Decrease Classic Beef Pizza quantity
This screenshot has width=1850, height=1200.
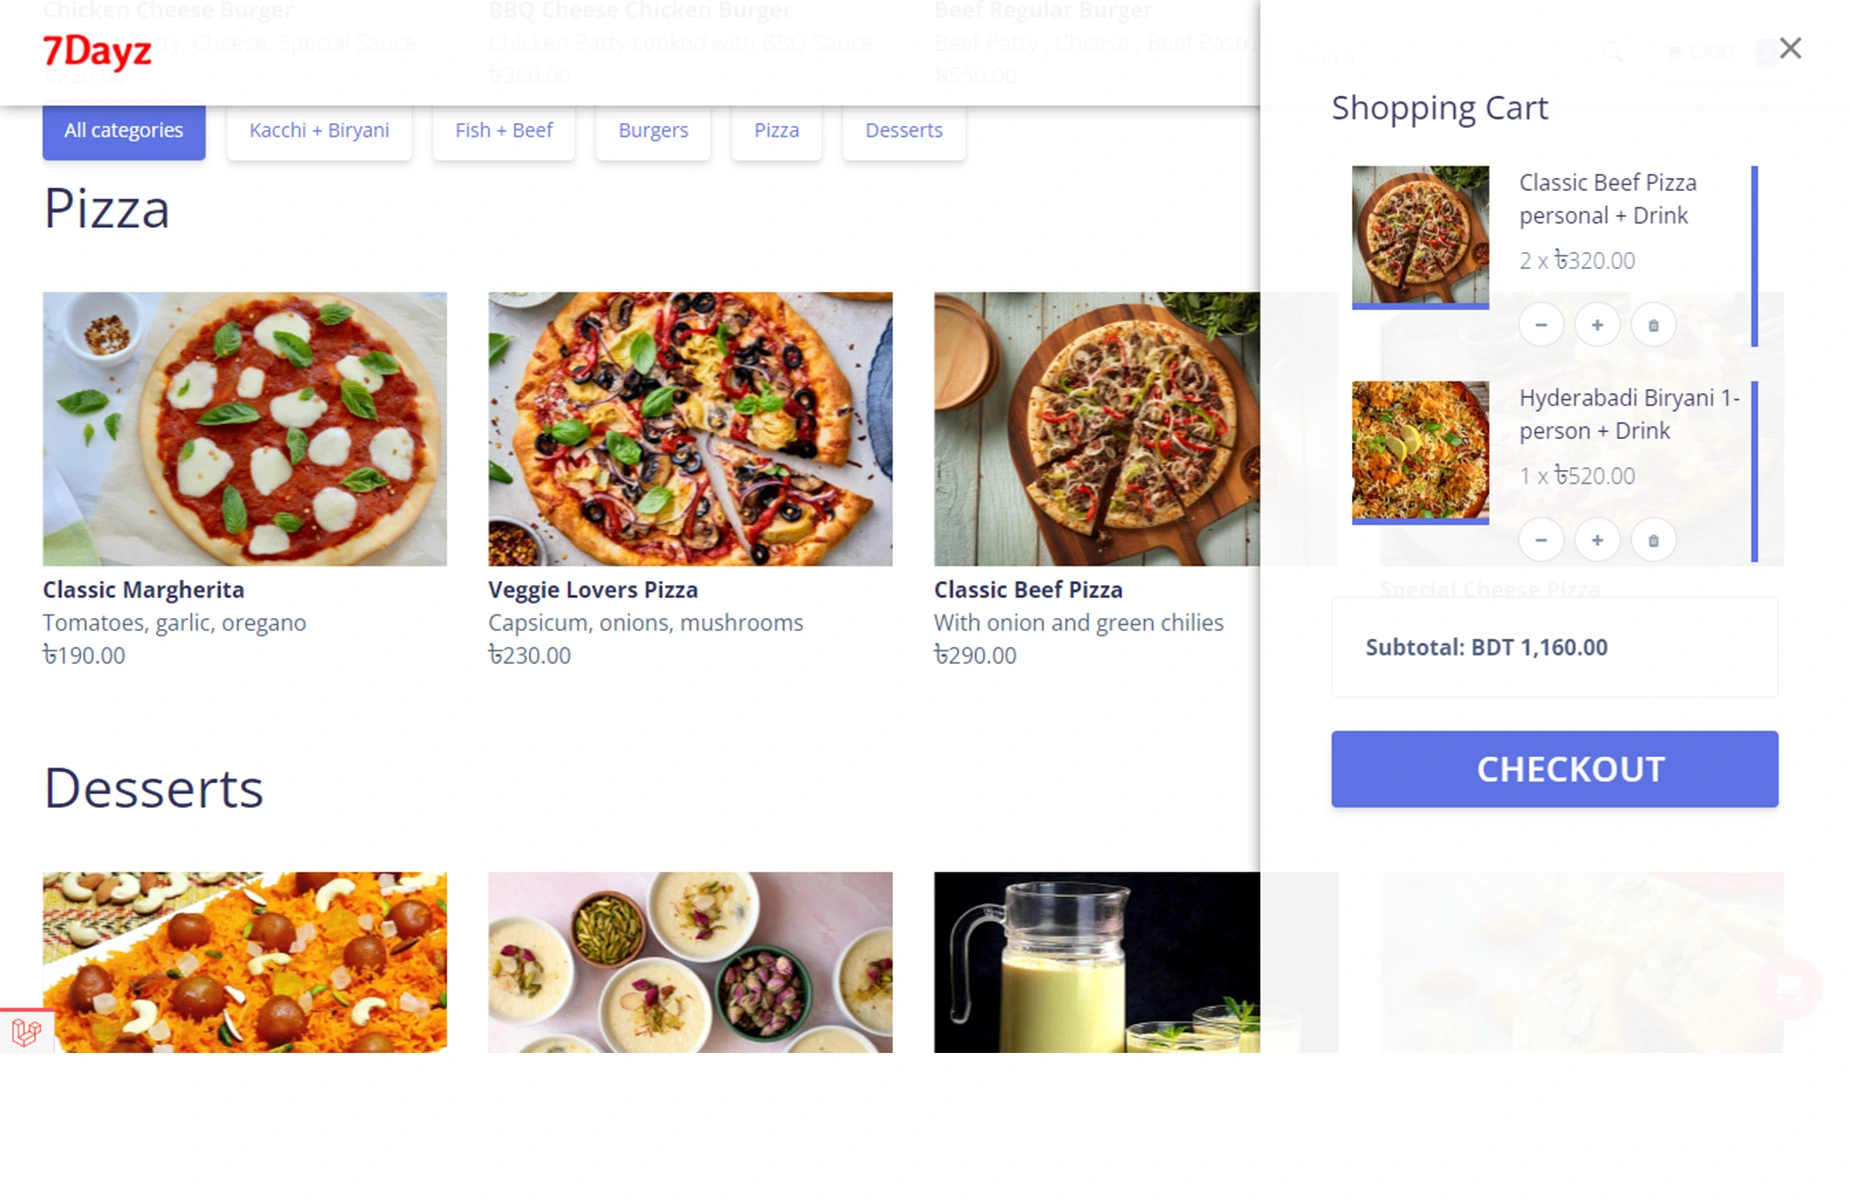(x=1541, y=325)
